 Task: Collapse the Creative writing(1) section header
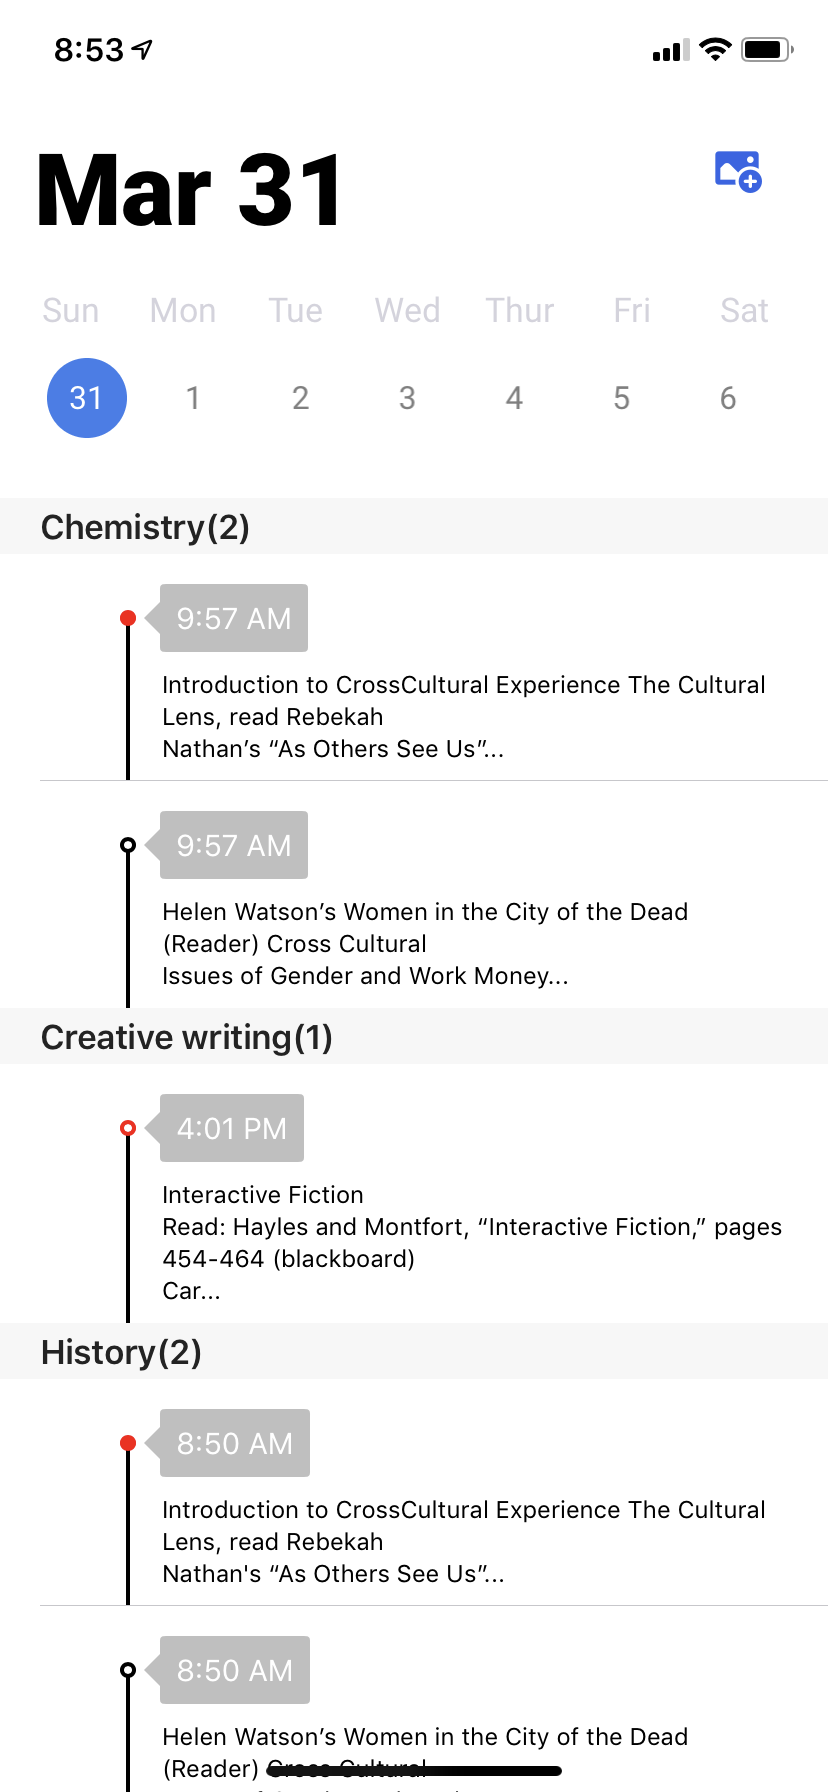point(414,1036)
